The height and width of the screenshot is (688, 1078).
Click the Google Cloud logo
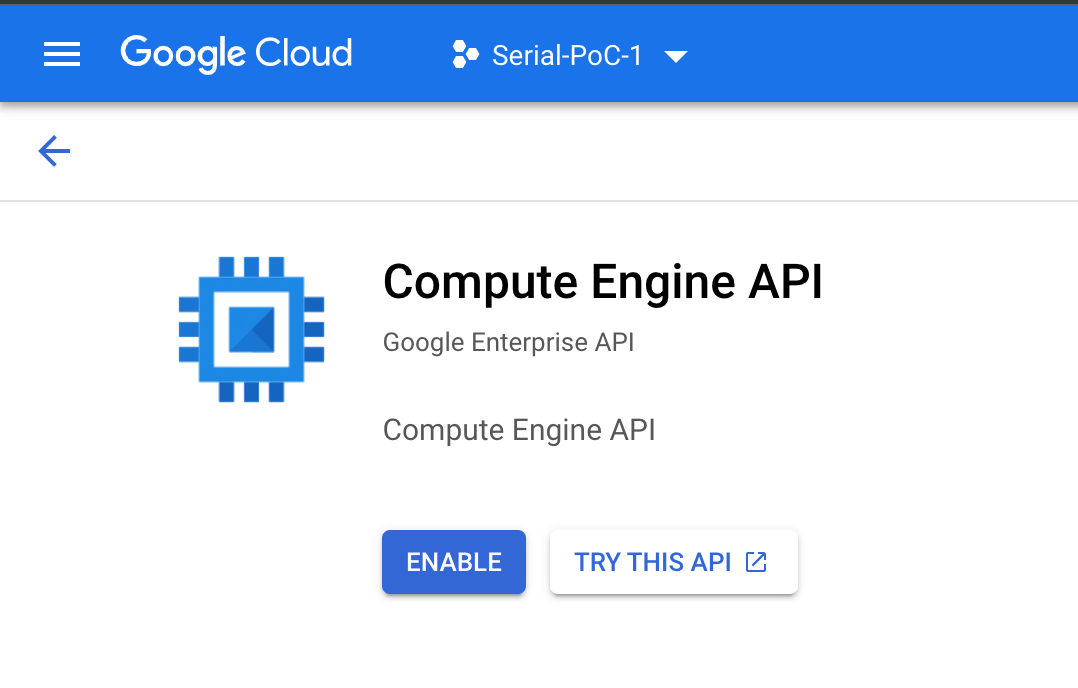point(236,54)
